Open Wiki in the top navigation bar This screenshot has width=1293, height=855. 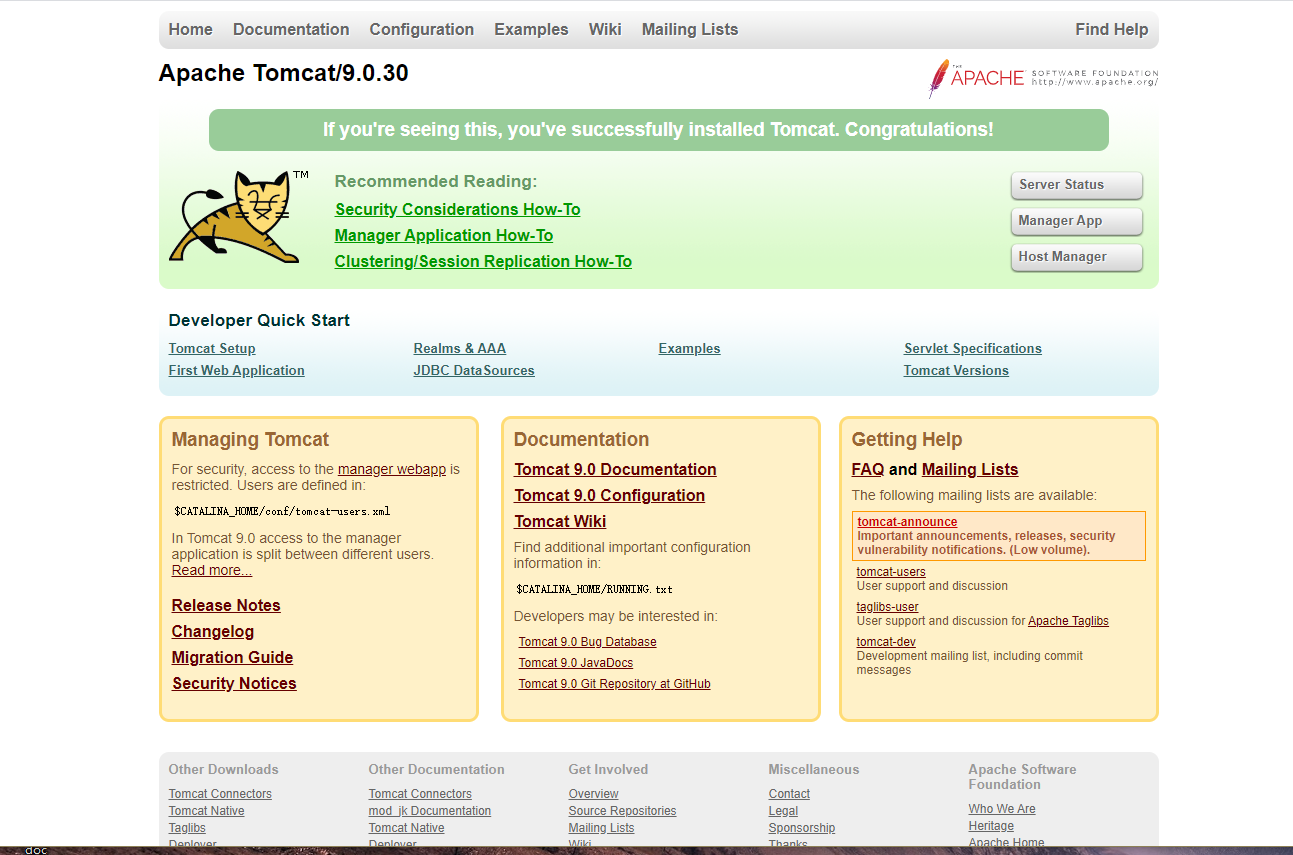(605, 30)
